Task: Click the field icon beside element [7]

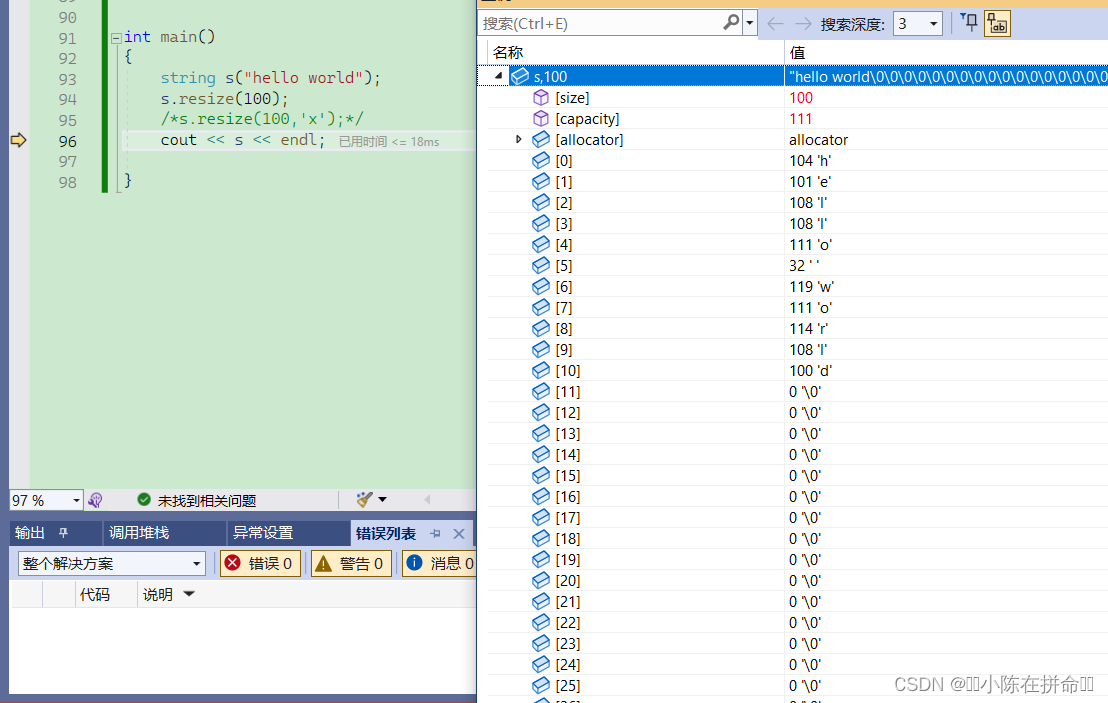Action: (x=541, y=307)
